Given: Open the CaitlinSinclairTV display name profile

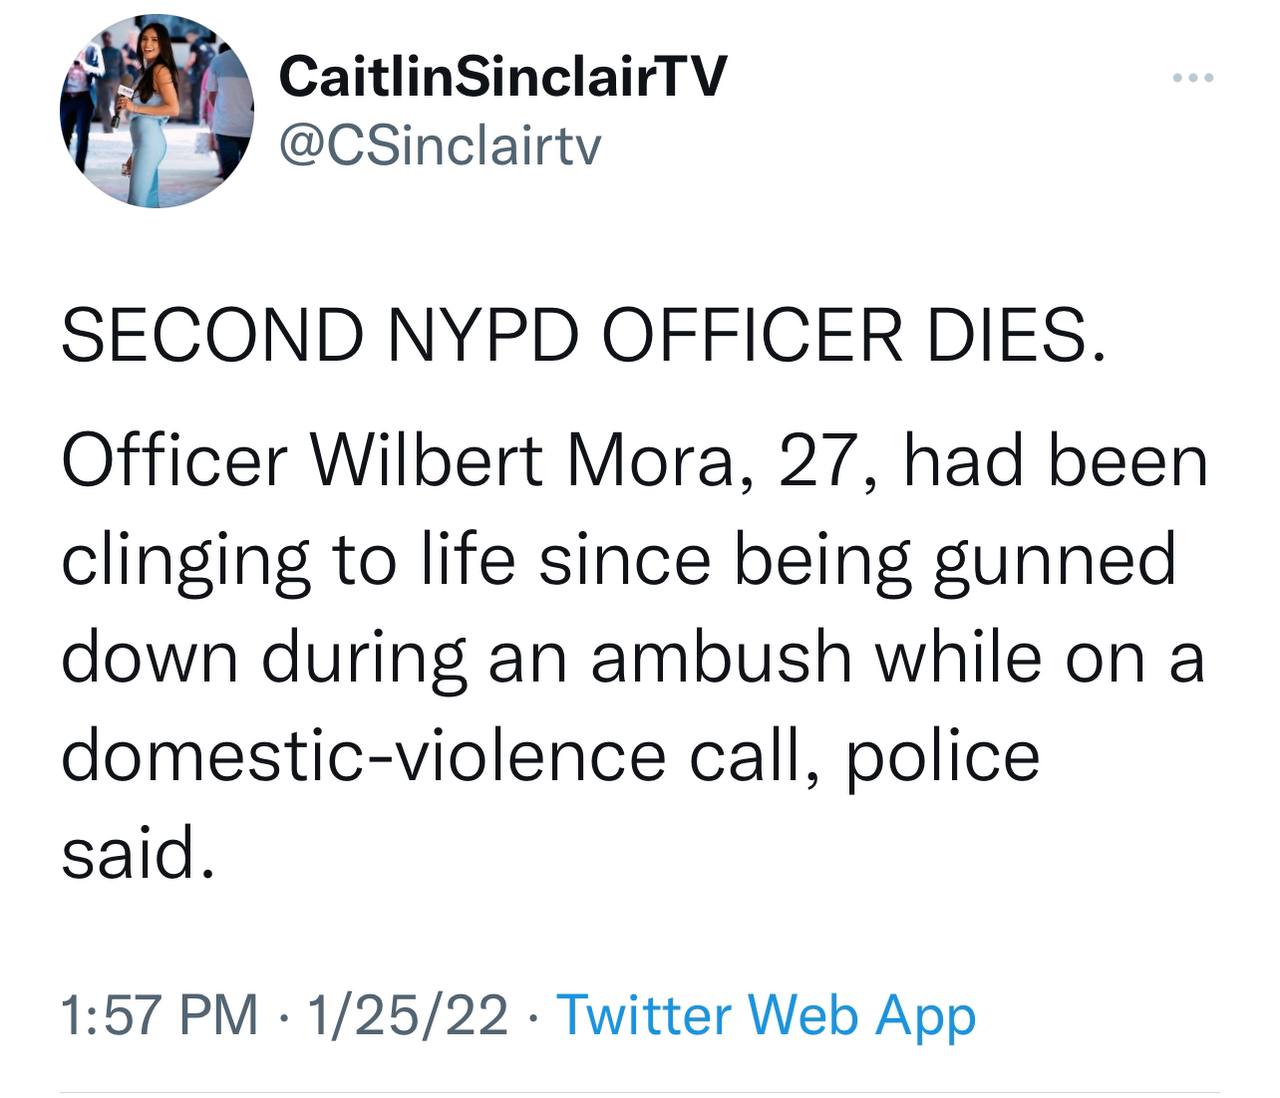Looking at the screenshot, I should [x=502, y=76].
